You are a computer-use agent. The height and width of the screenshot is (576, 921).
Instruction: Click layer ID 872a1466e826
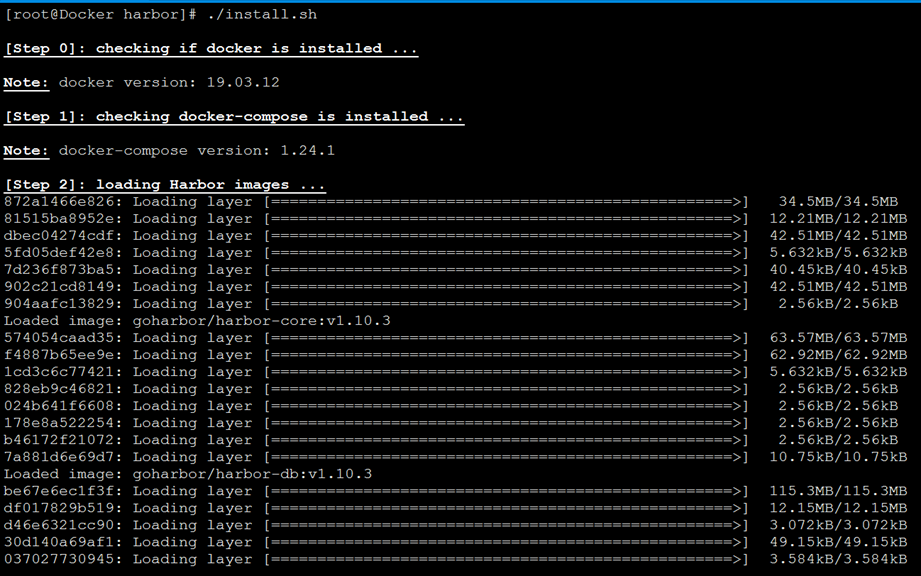(x=59, y=202)
